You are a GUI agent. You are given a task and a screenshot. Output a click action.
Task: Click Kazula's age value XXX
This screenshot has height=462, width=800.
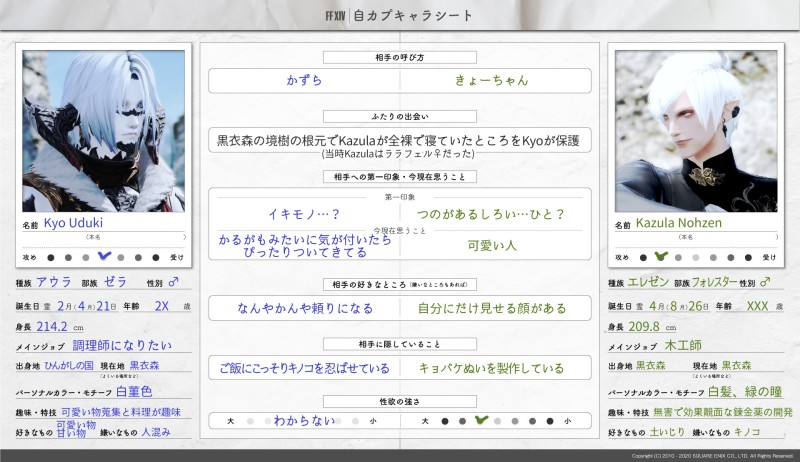click(757, 306)
